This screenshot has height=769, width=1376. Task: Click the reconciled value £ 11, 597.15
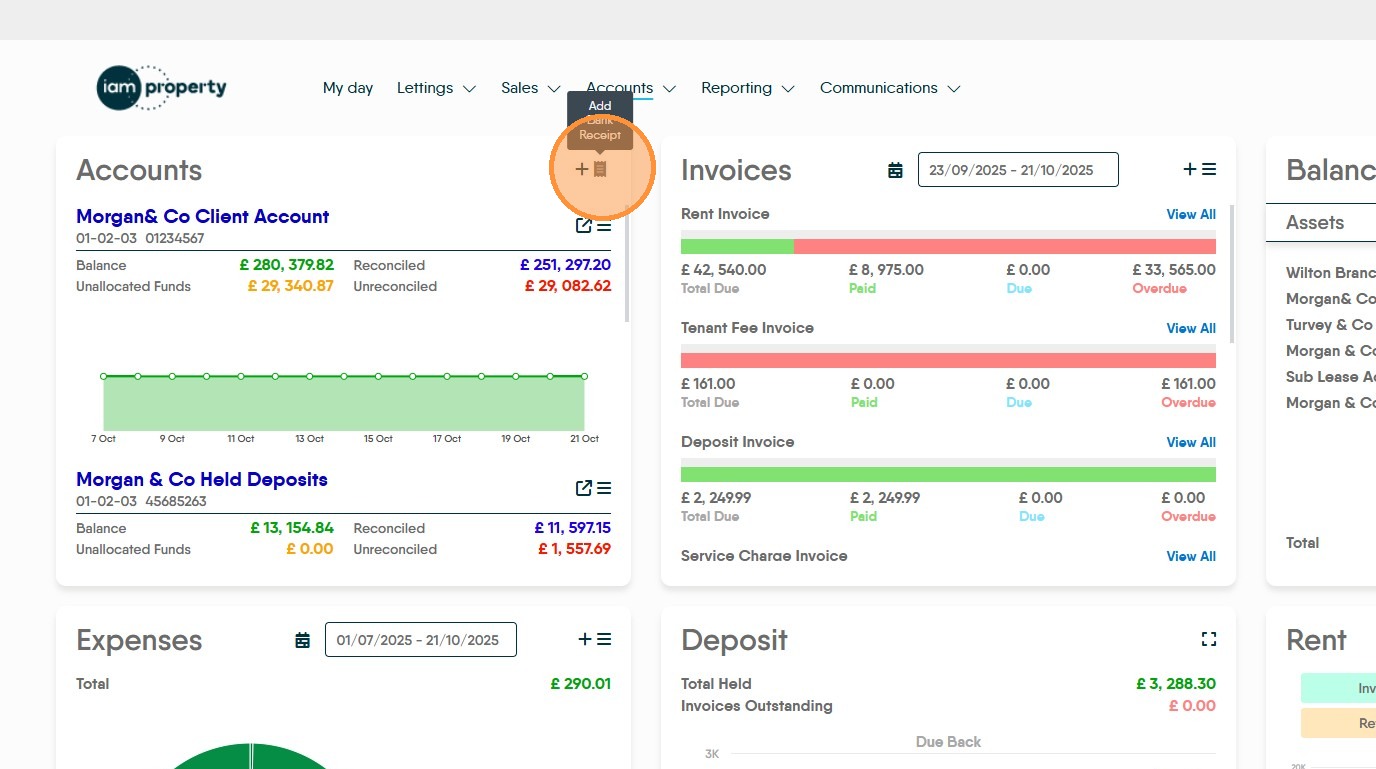coord(573,528)
